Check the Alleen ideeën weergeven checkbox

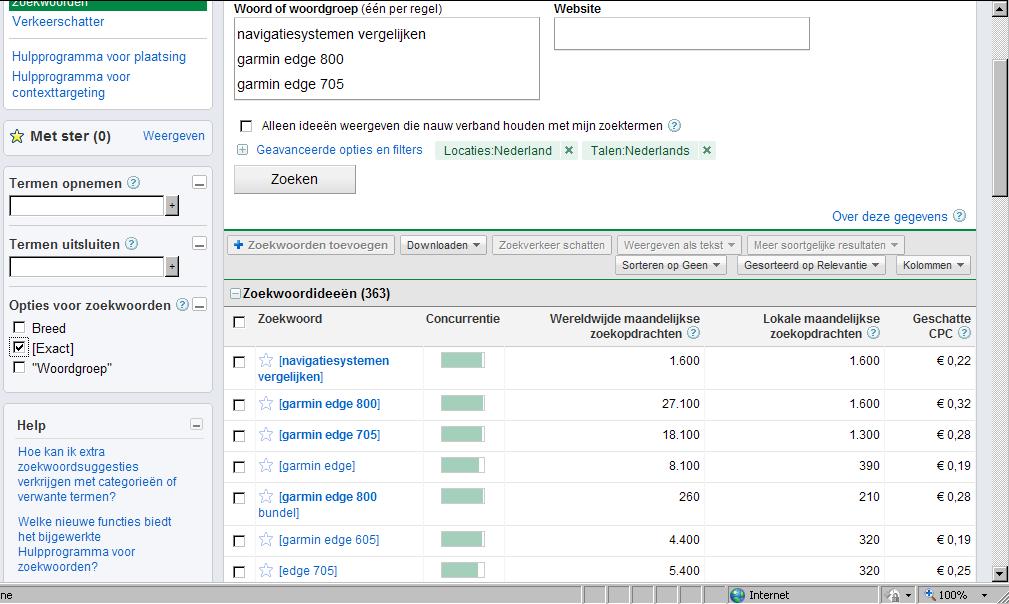[246, 125]
